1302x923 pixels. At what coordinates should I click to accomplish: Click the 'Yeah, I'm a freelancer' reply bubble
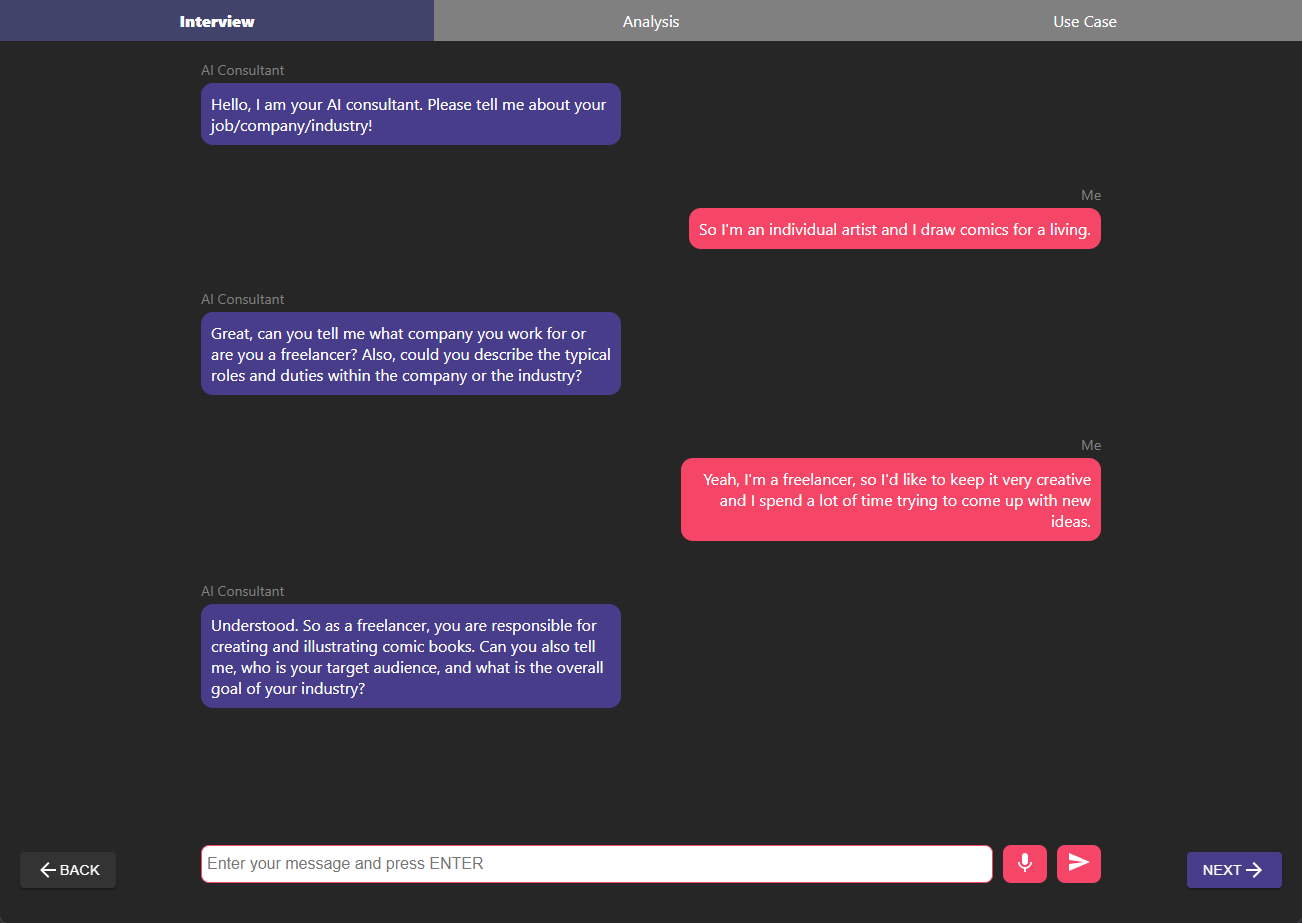[891, 500]
